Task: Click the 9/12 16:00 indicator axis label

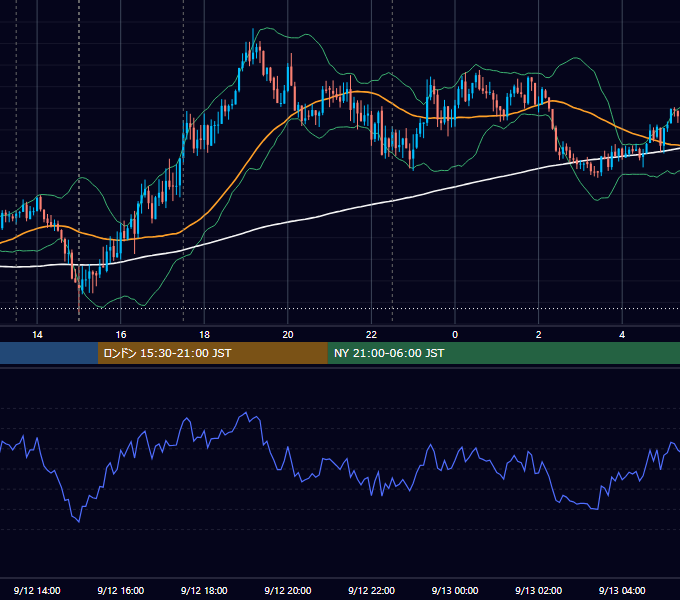Action: (x=121, y=590)
